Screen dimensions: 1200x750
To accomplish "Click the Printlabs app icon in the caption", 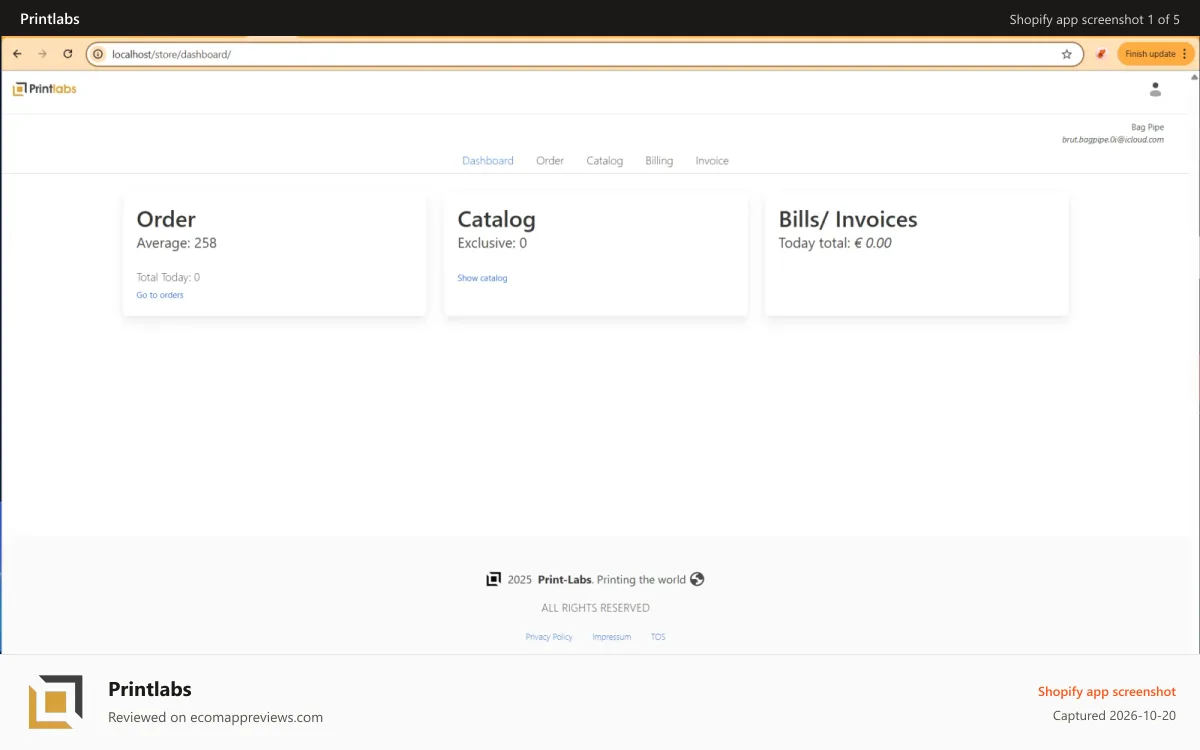I will pos(55,702).
